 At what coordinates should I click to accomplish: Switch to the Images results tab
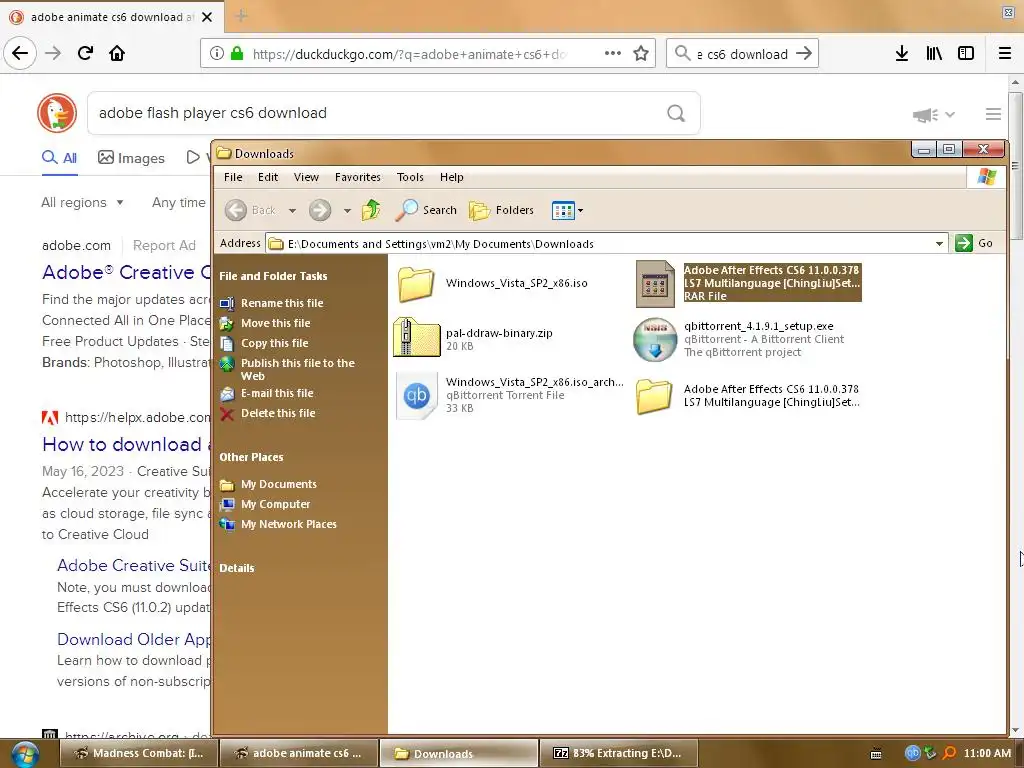[x=131, y=157]
